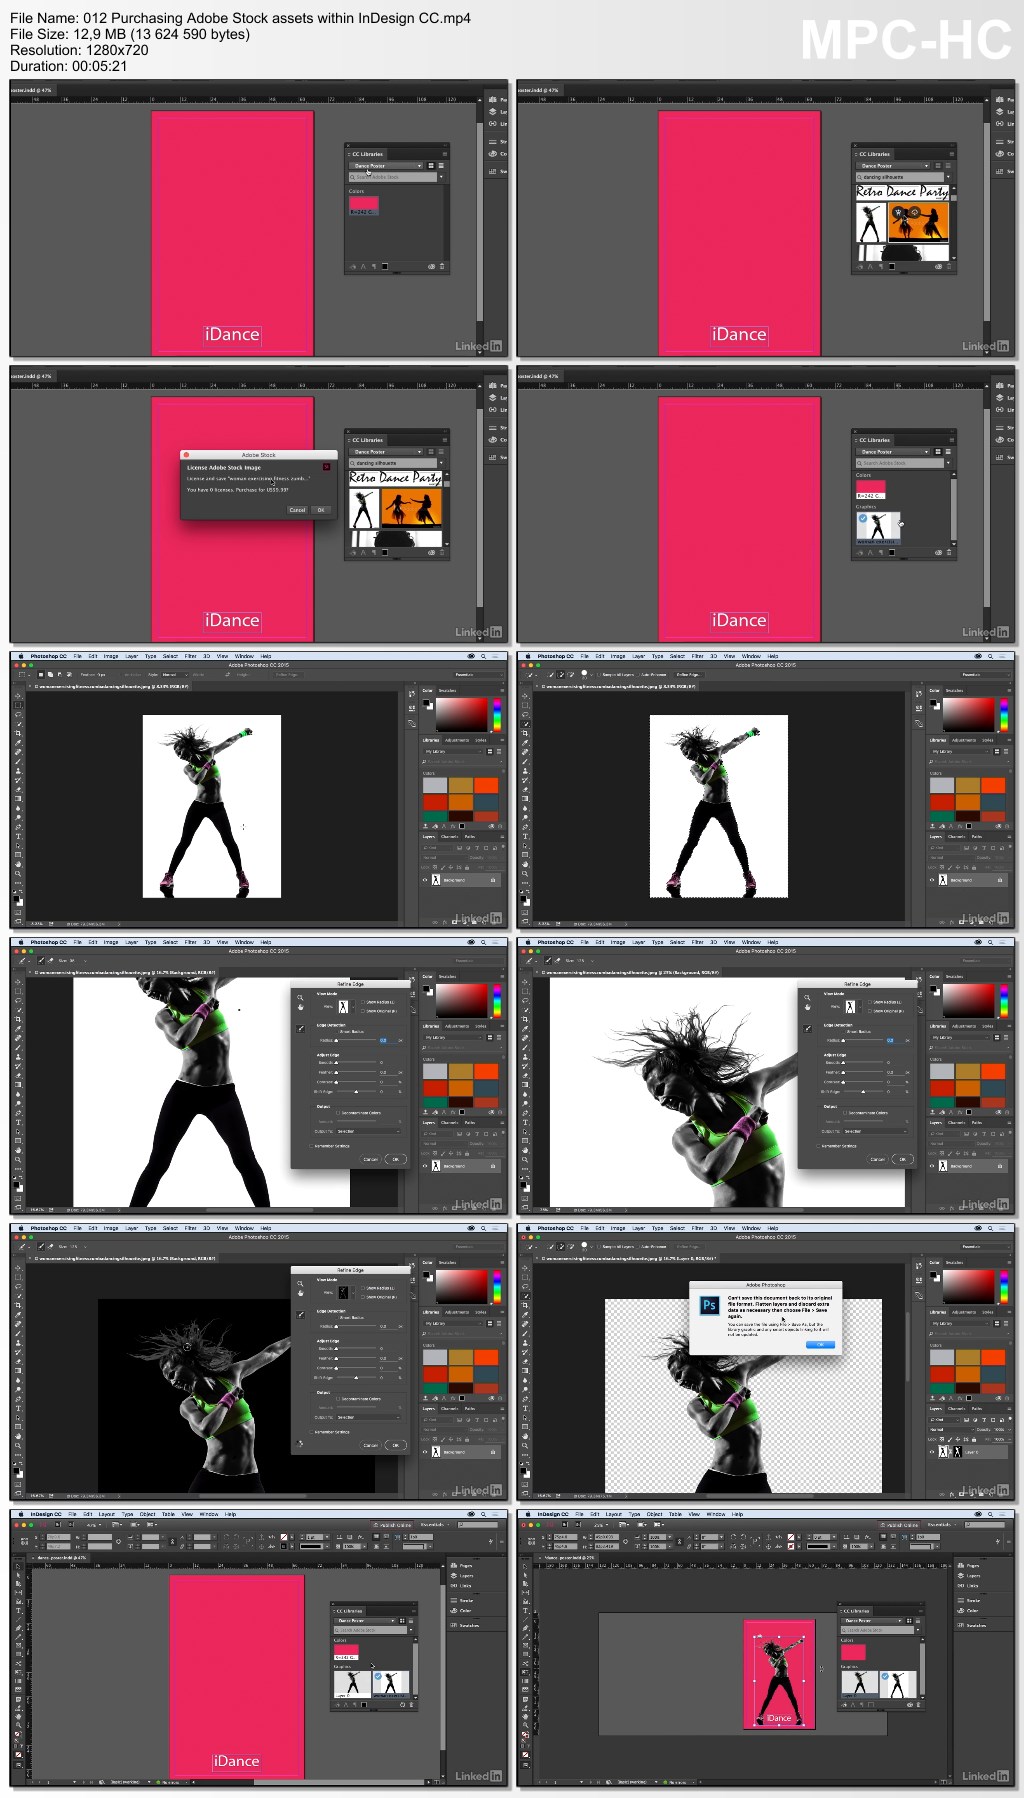Screen dimensions: 1024x1798
Task: Click Retro Dance Party stock result beside License dialog
Action: click(x=395, y=478)
